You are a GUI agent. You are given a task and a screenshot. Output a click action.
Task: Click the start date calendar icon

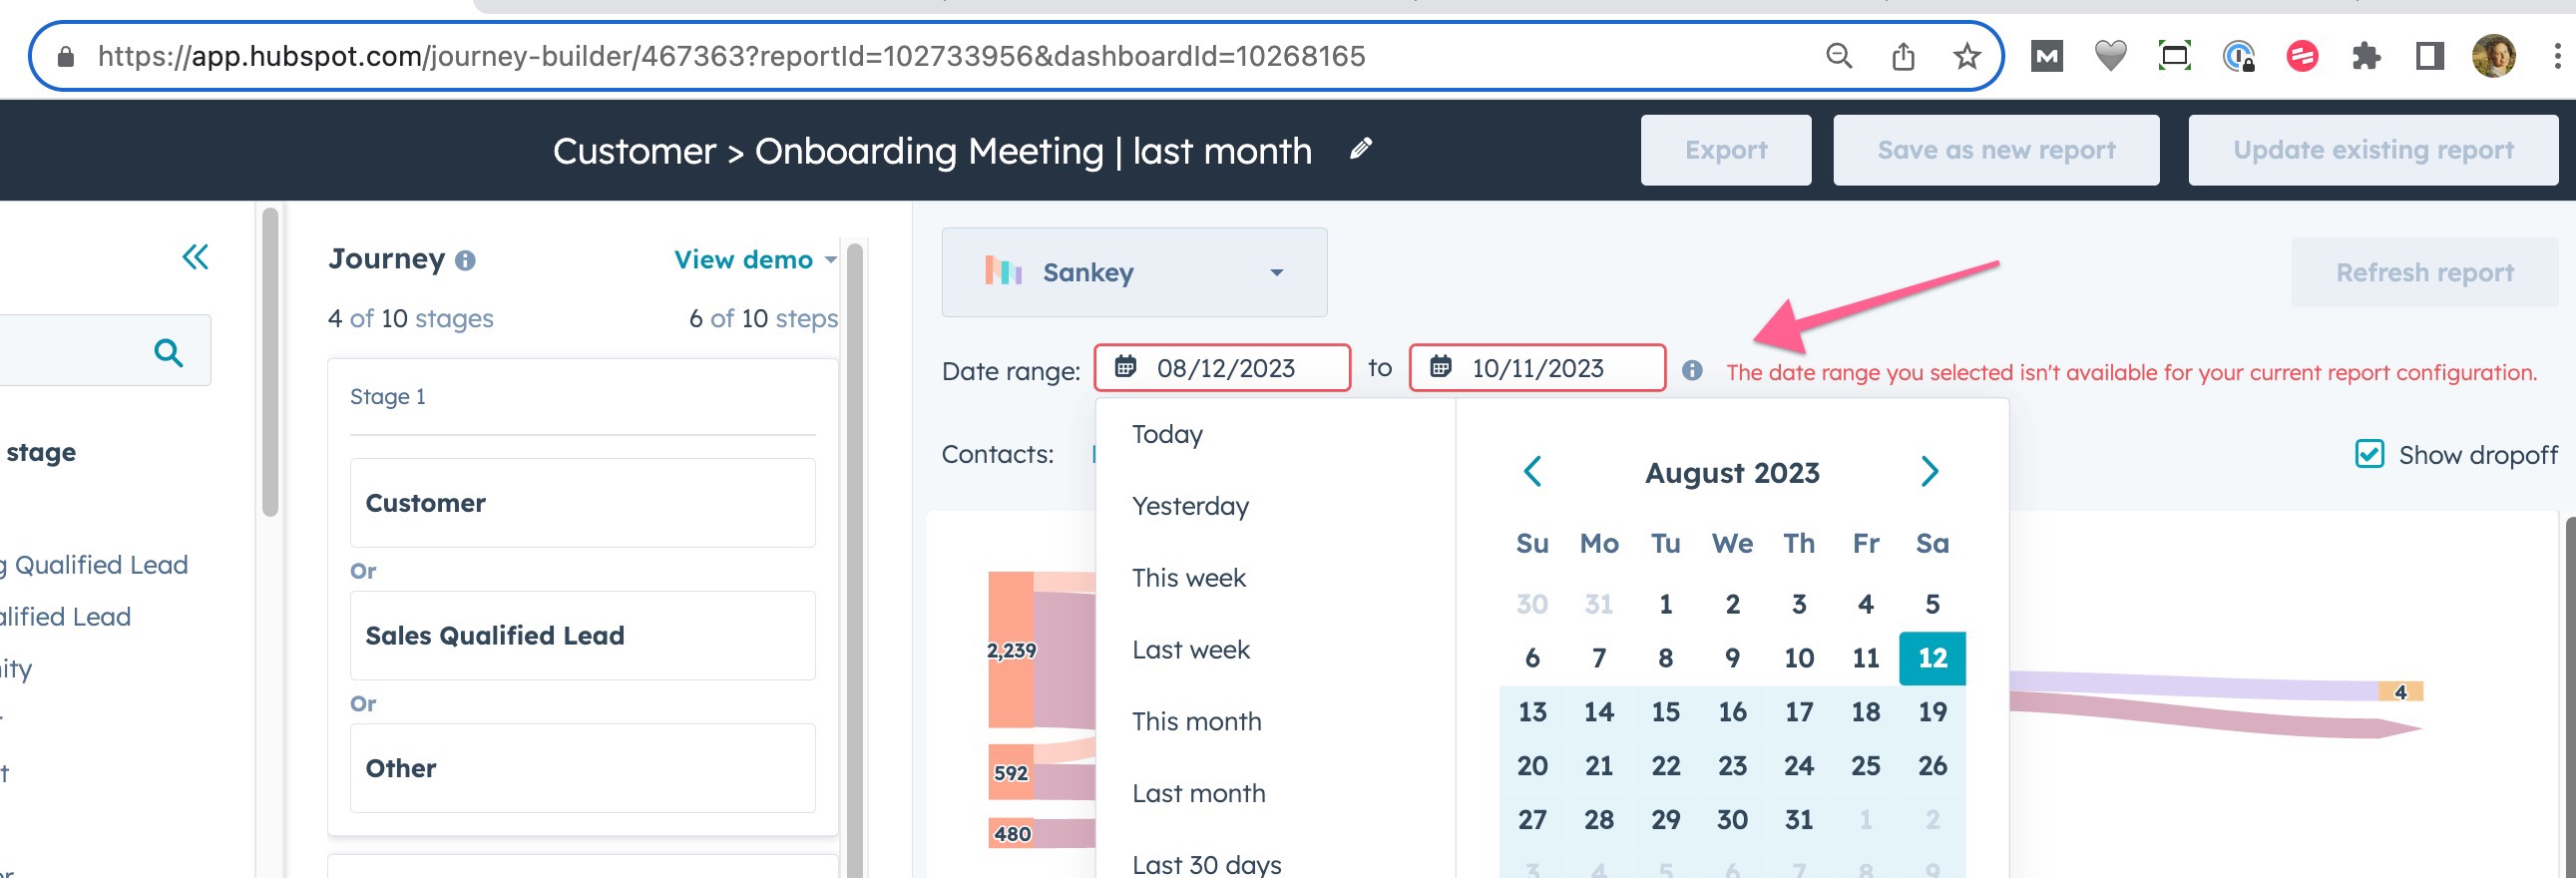(1125, 367)
